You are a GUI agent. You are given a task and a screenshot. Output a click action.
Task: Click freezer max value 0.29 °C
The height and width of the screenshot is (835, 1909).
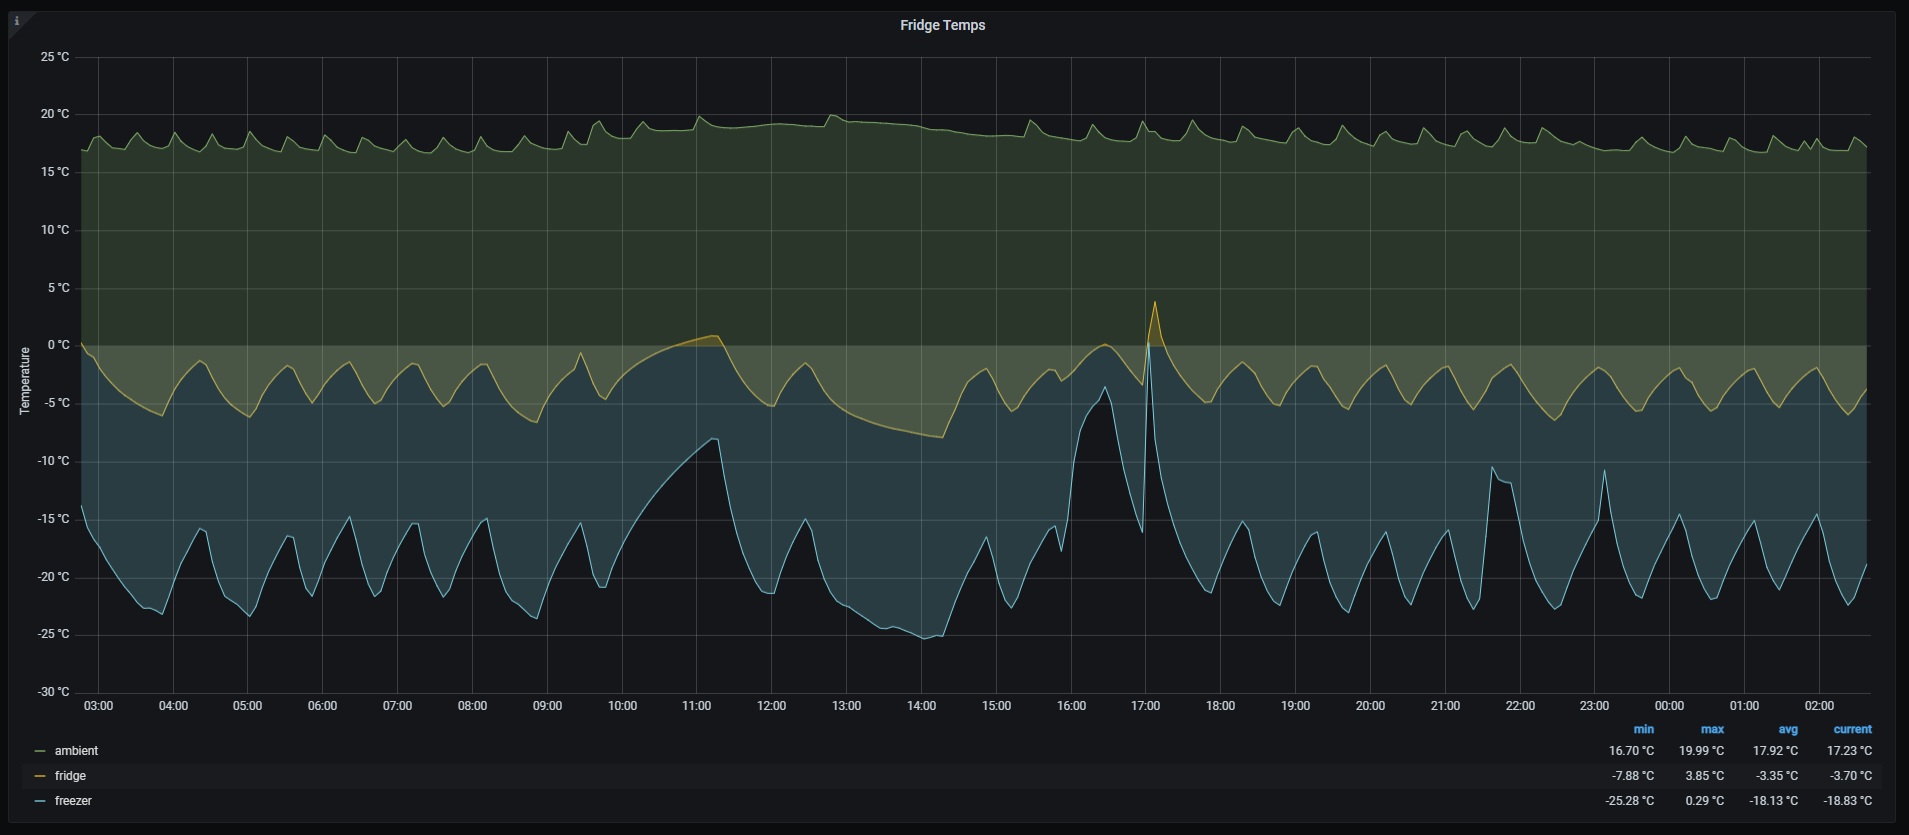[1704, 801]
